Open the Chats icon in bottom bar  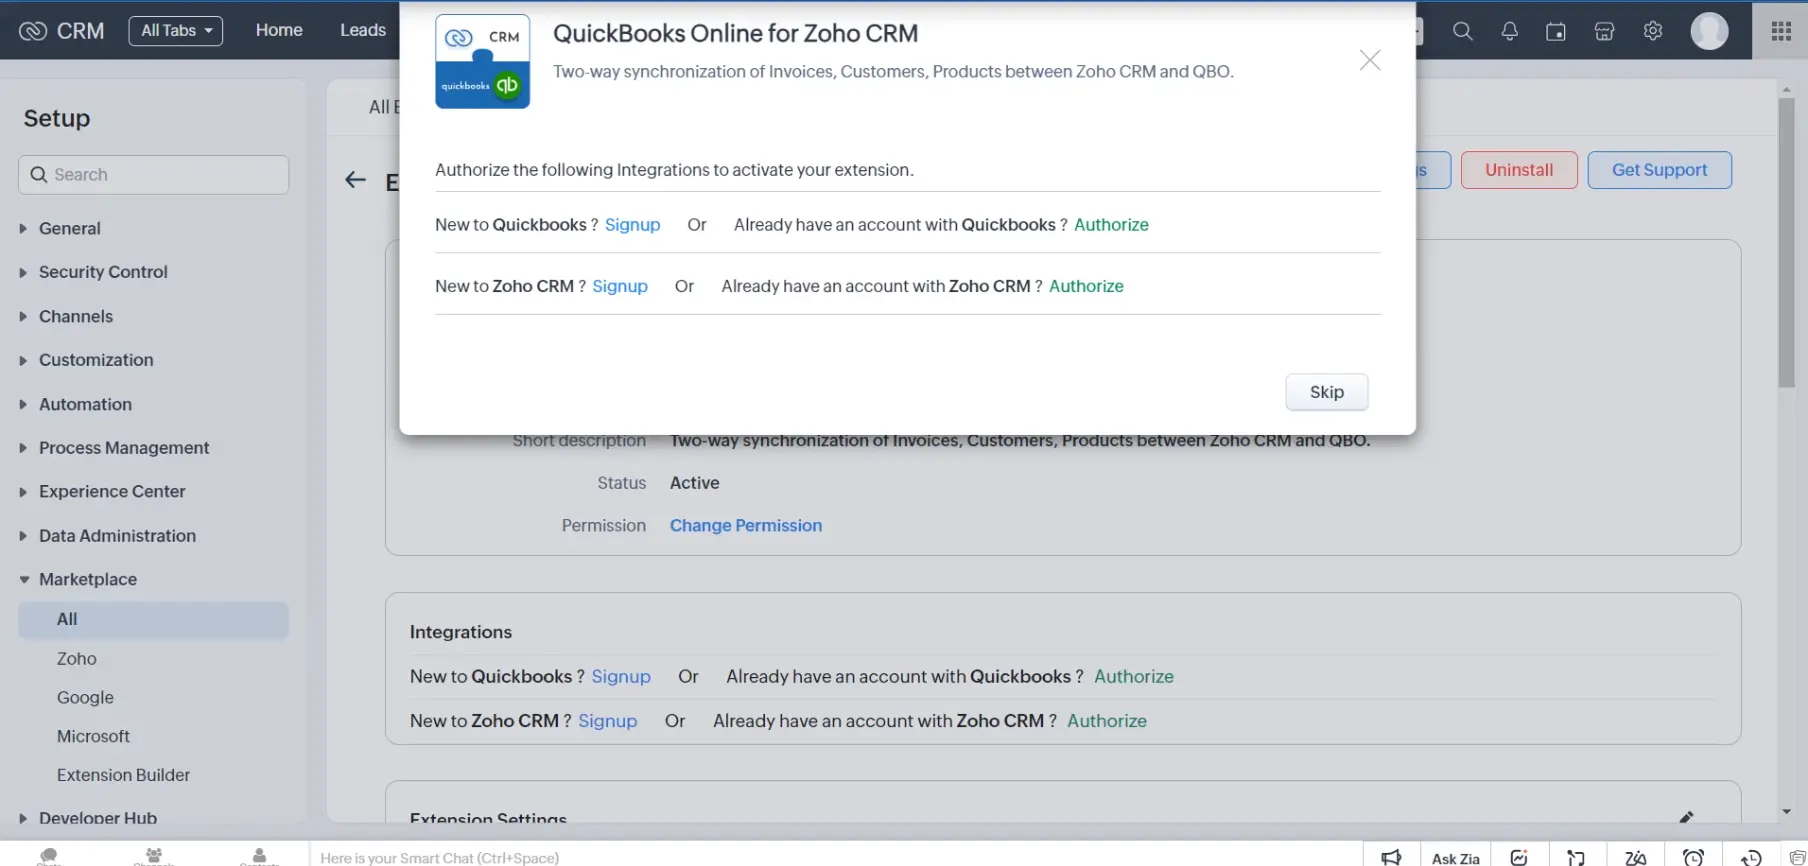click(48, 856)
